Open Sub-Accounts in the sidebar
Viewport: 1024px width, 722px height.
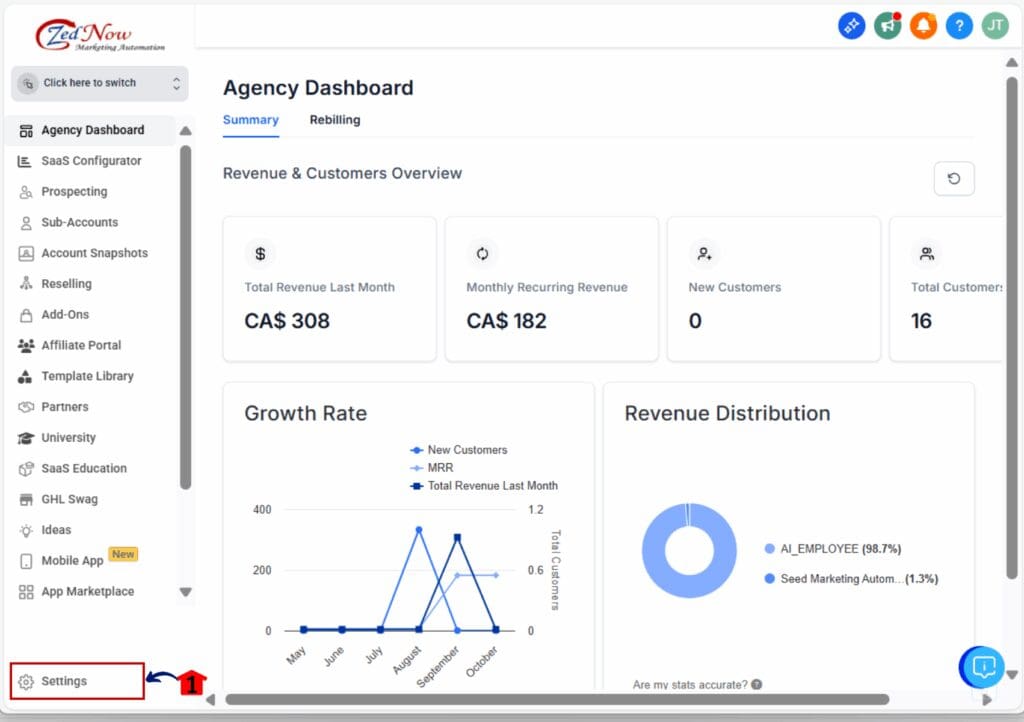79,222
